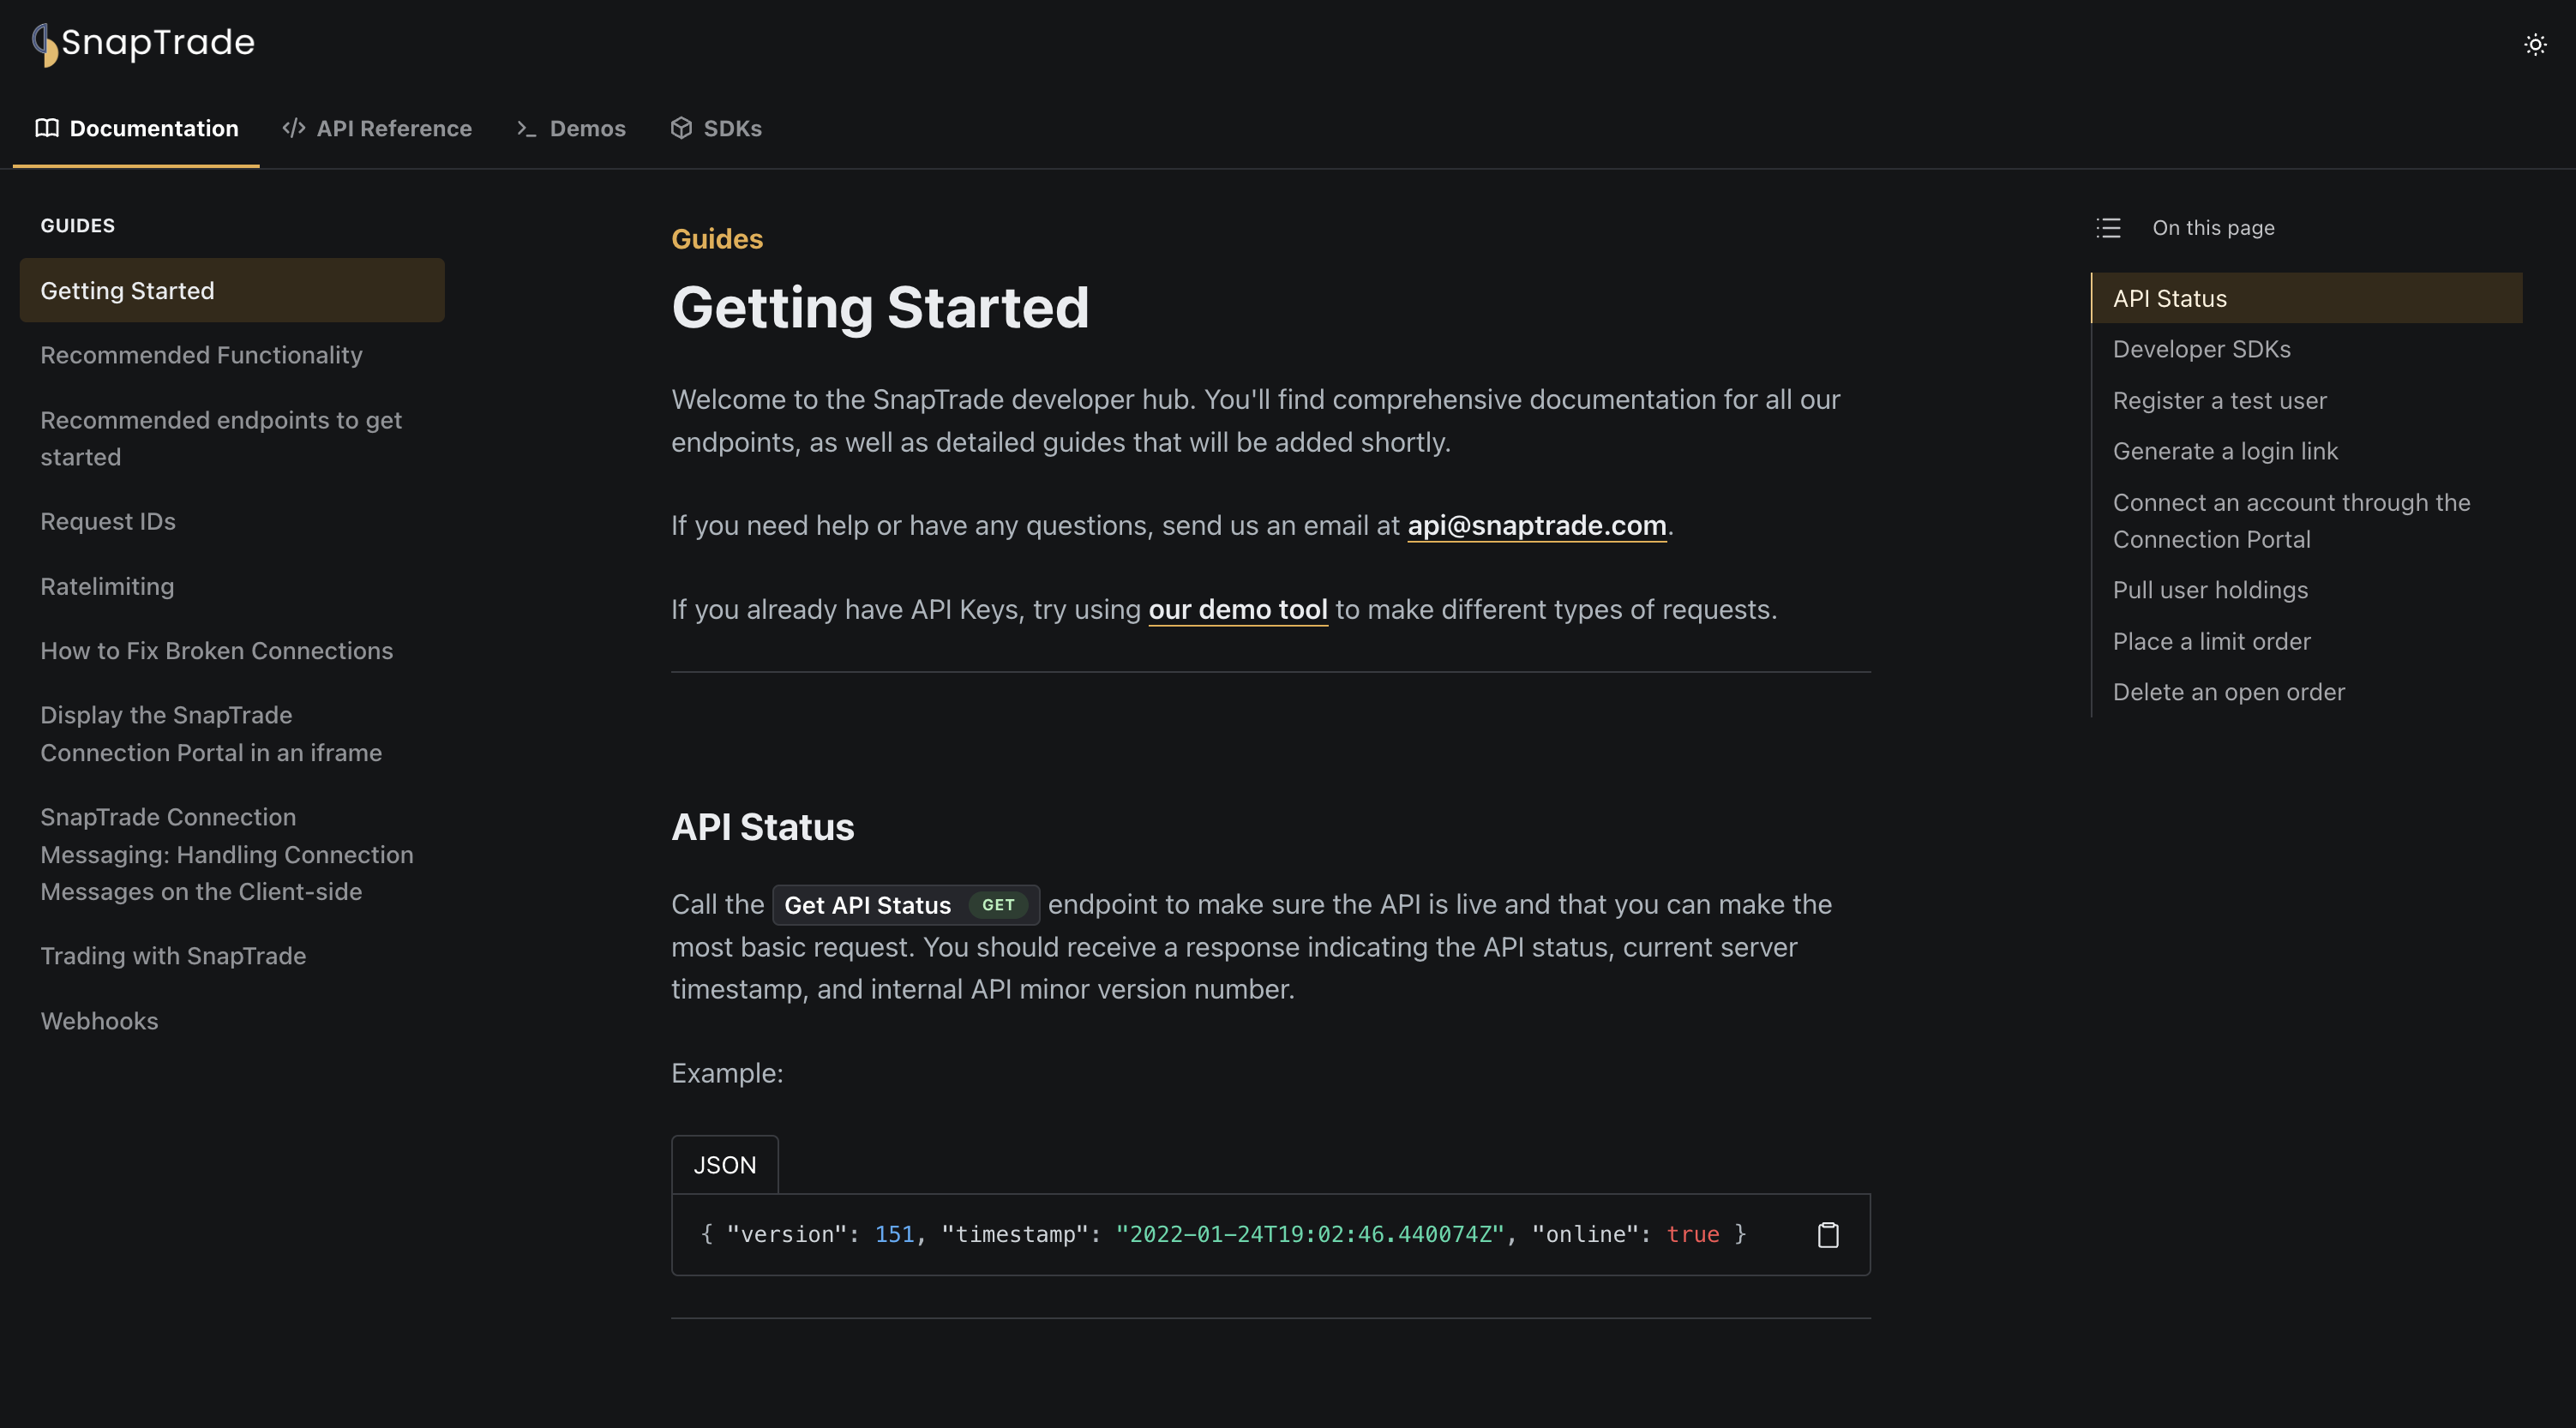Follow the 'our demo tool' link

pyautogui.click(x=1238, y=609)
